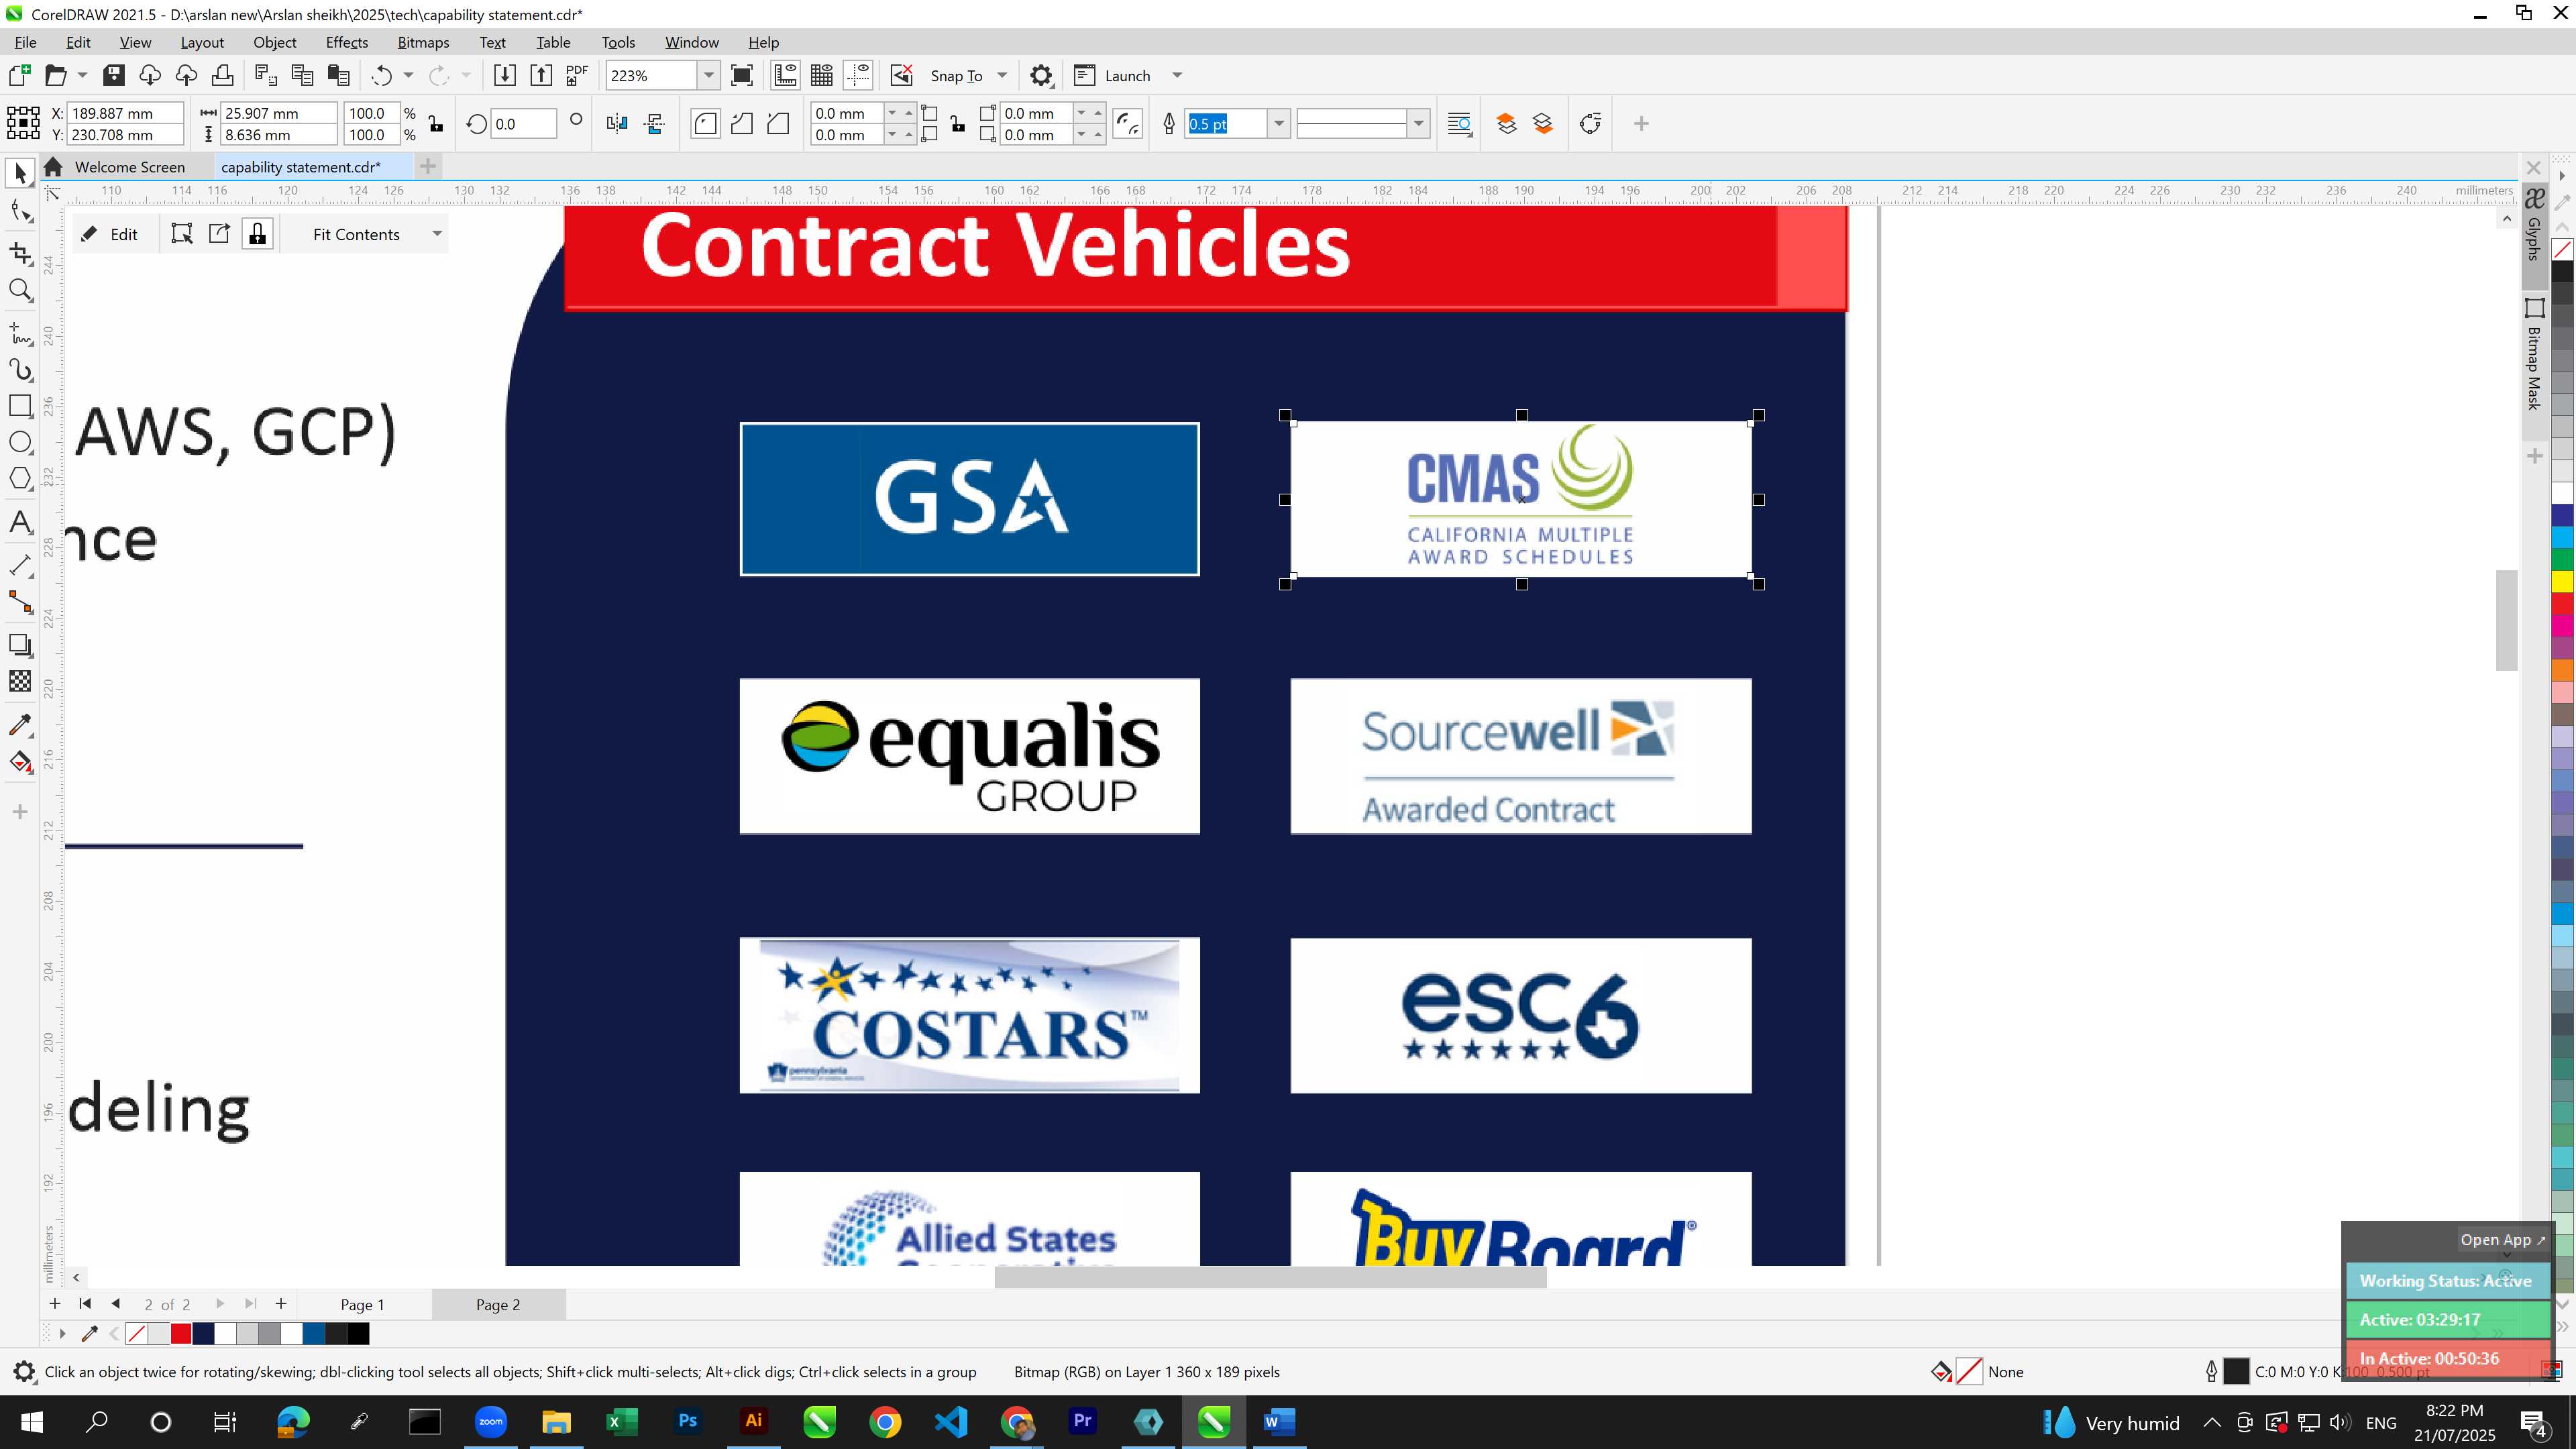The image size is (2576, 1449).
Task: Toggle Show guidelines button
Action: click(858, 75)
